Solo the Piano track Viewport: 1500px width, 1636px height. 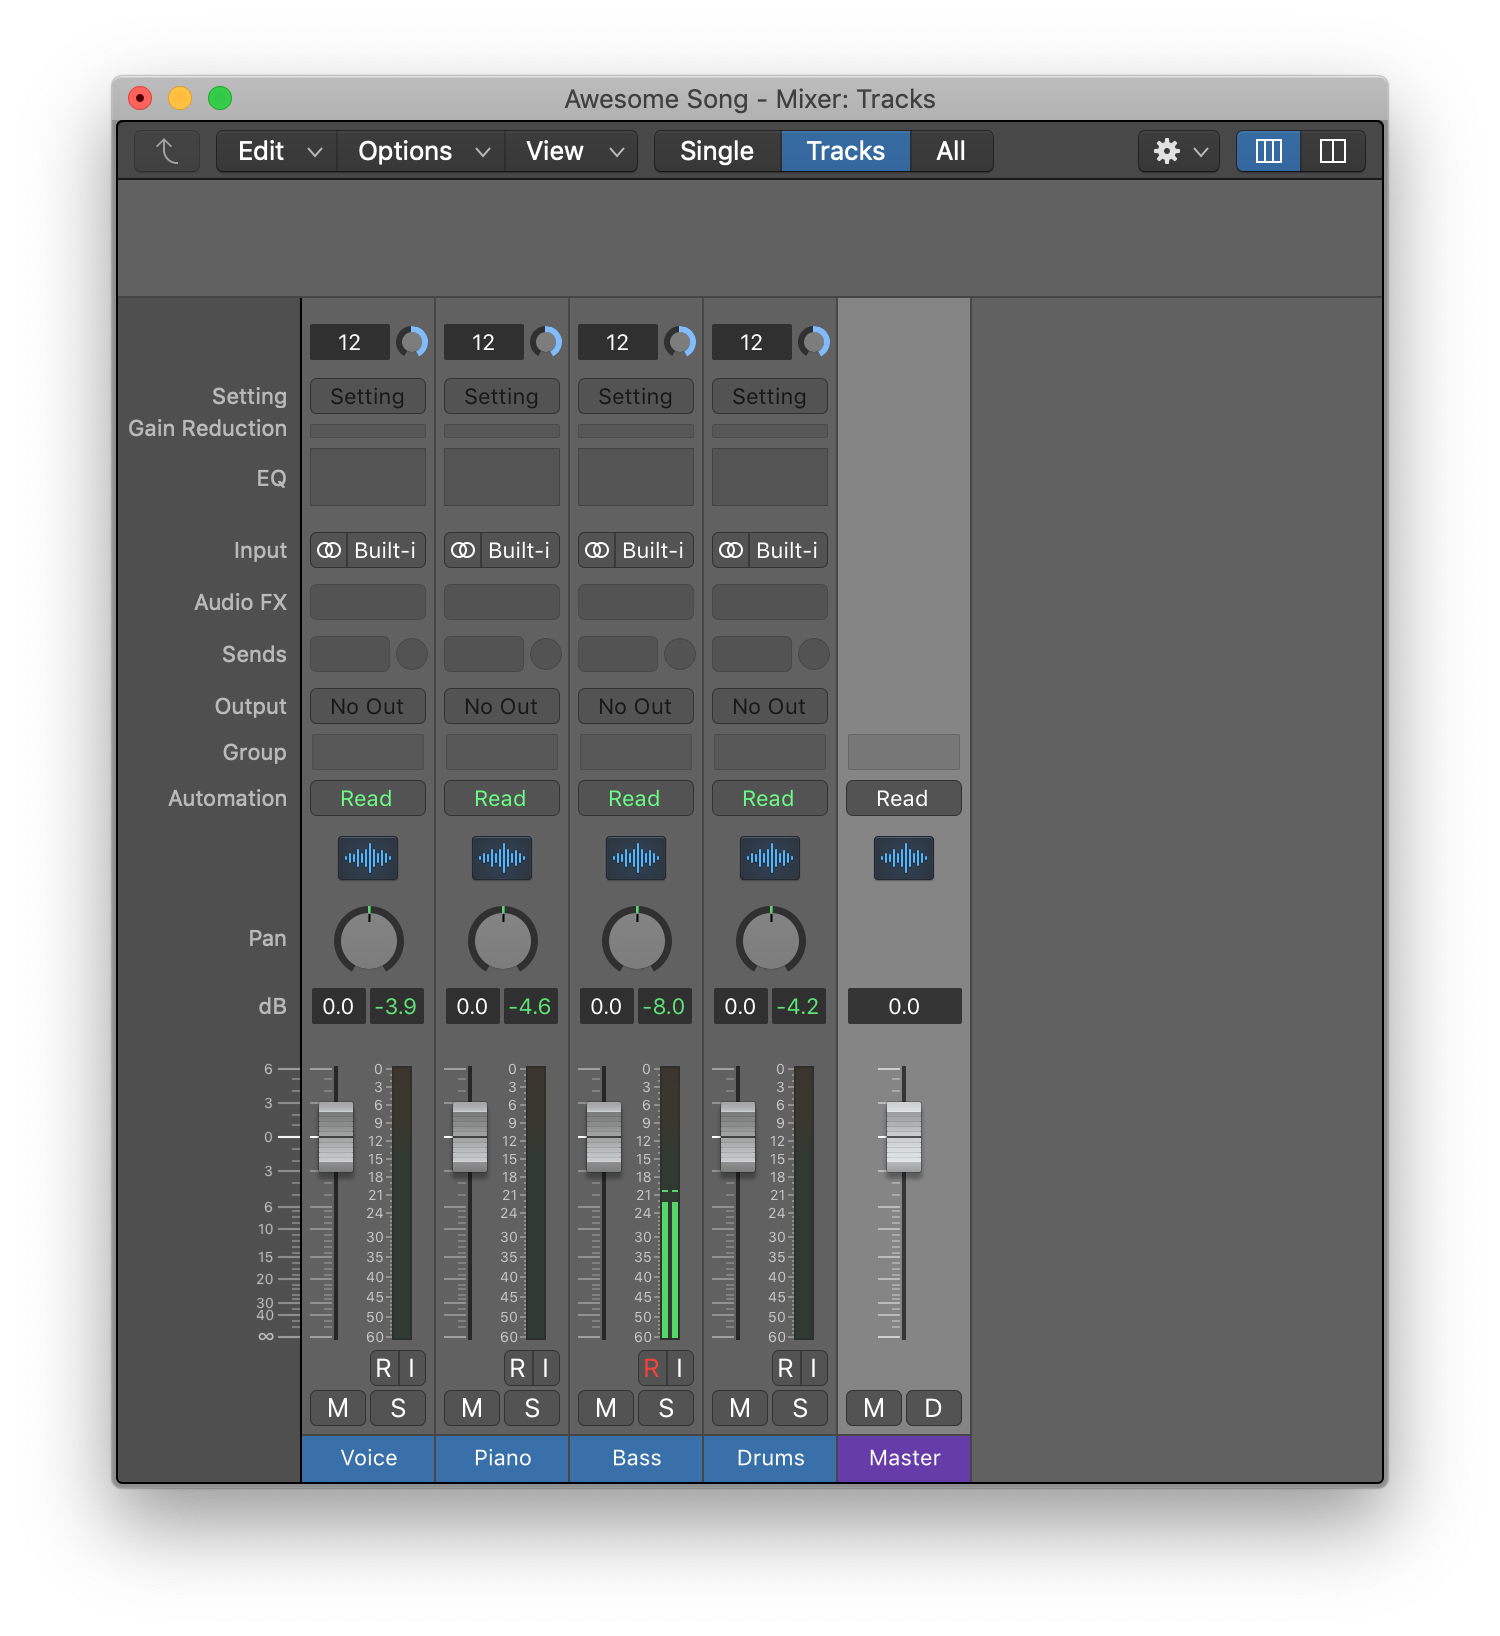(x=532, y=1408)
